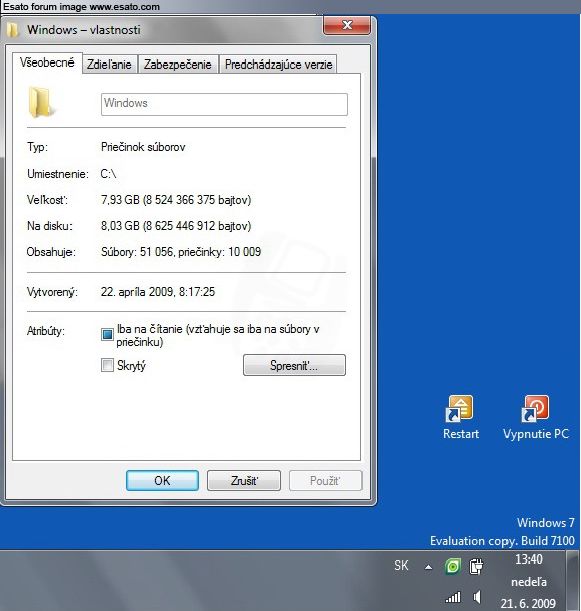Click the 'nedeľa' day label on taskbar
The width and height of the screenshot is (581, 611).
[x=529, y=582]
